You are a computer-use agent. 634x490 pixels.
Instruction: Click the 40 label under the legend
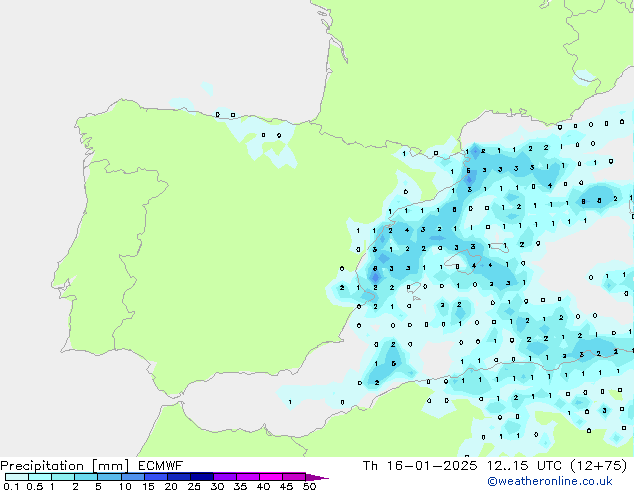[263, 487]
